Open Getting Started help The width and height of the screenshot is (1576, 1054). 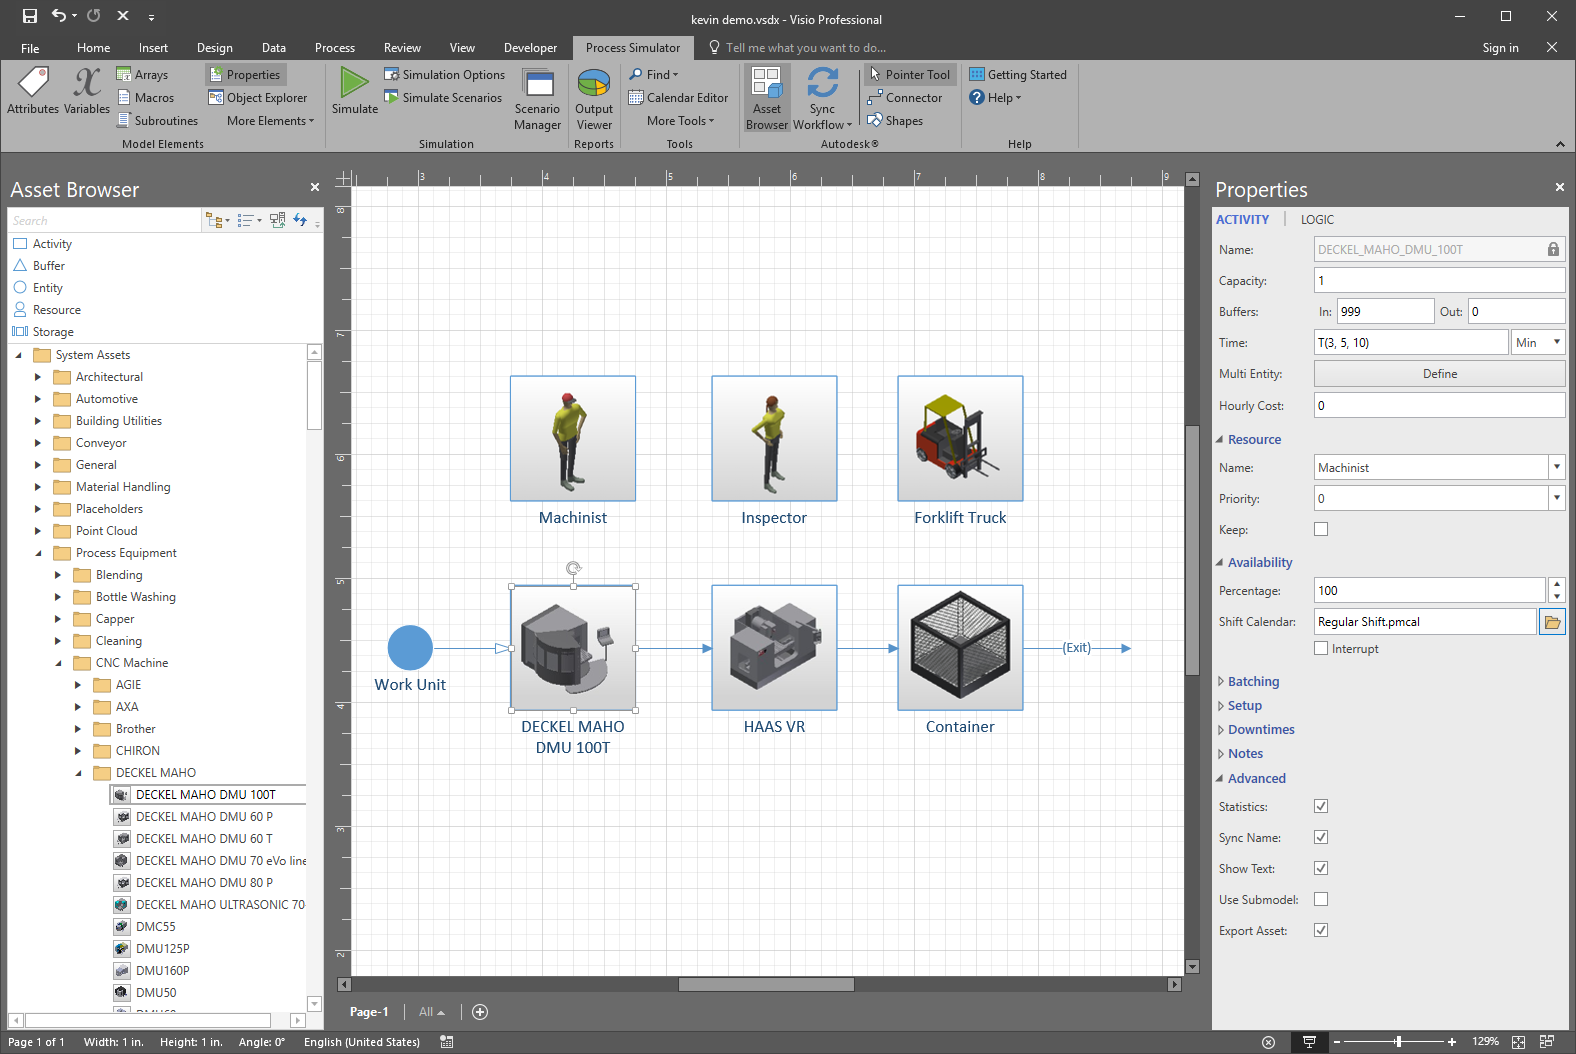(x=1018, y=74)
